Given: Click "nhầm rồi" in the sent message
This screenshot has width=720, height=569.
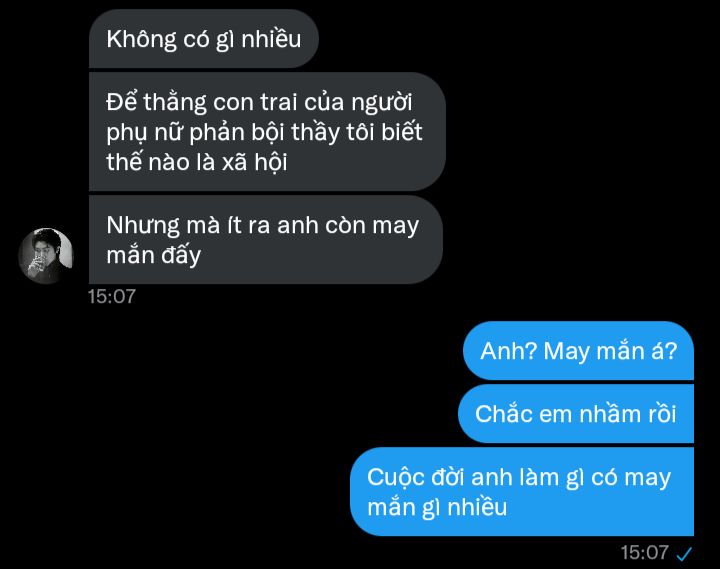Looking at the screenshot, I should [628, 414].
